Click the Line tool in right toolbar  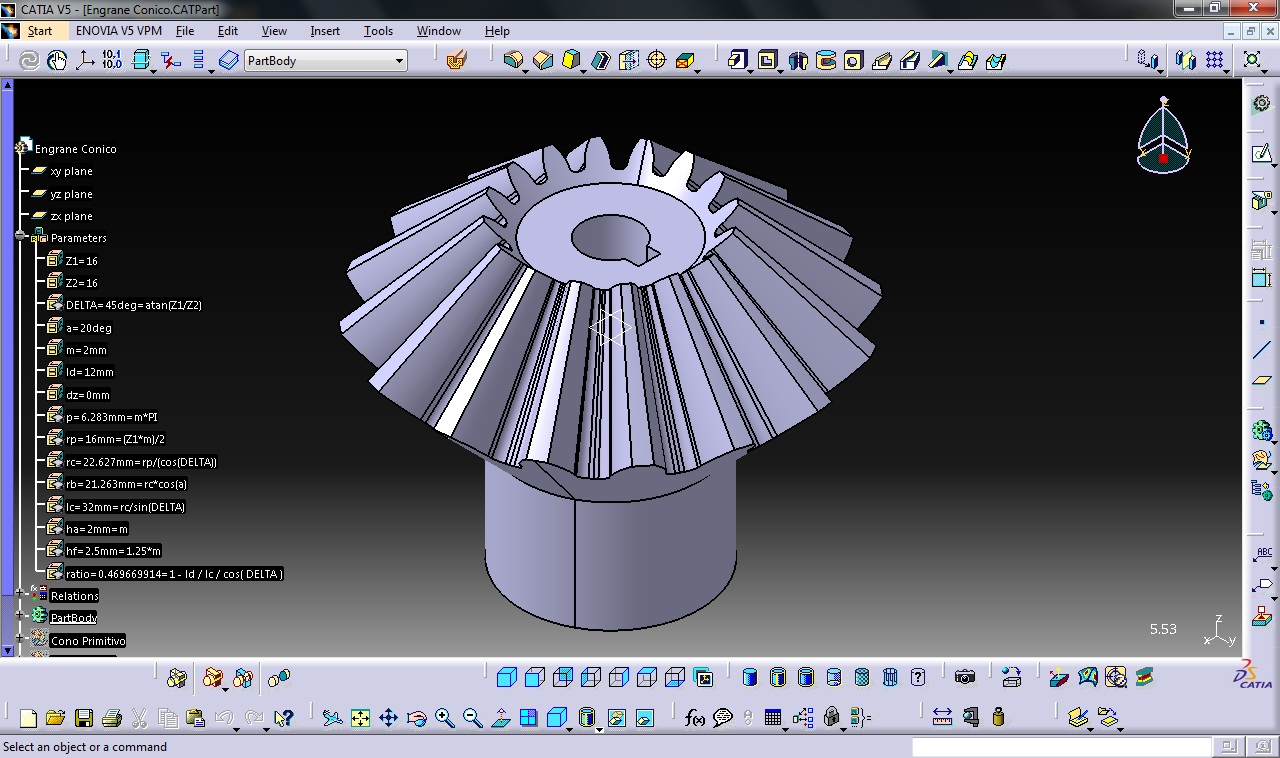1261,351
